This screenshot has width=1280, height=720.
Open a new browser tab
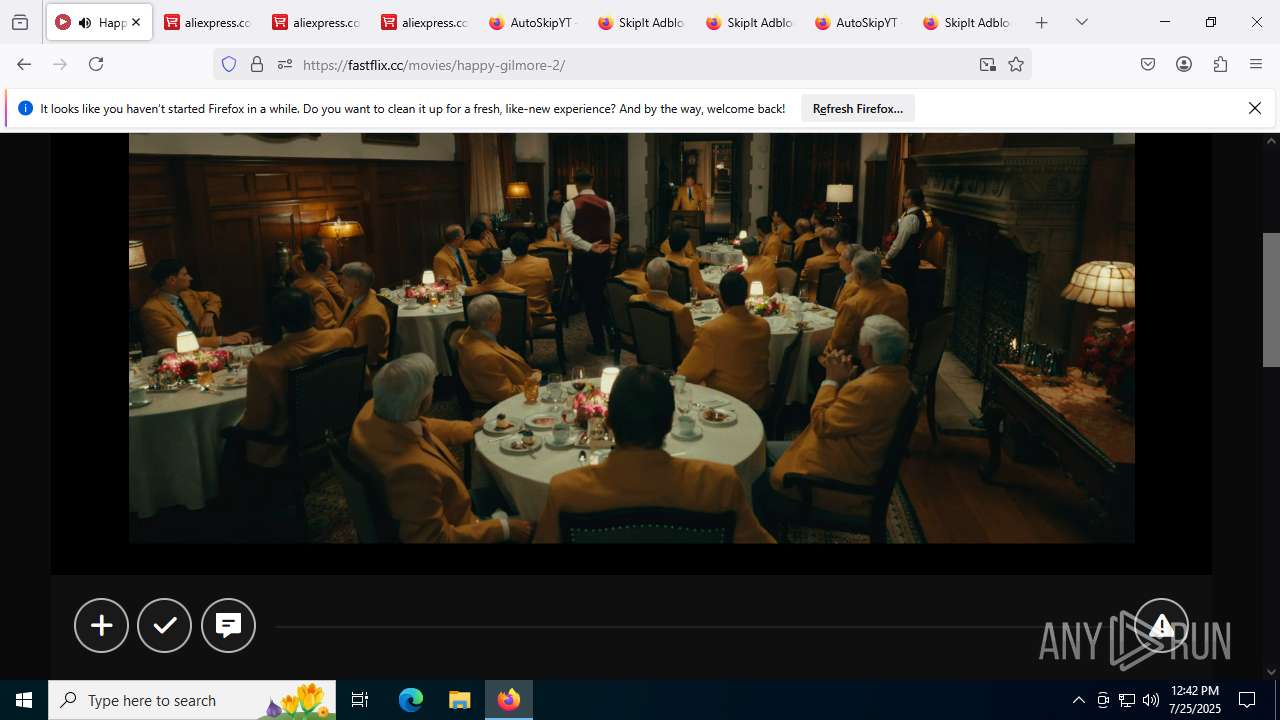pos(1042,22)
